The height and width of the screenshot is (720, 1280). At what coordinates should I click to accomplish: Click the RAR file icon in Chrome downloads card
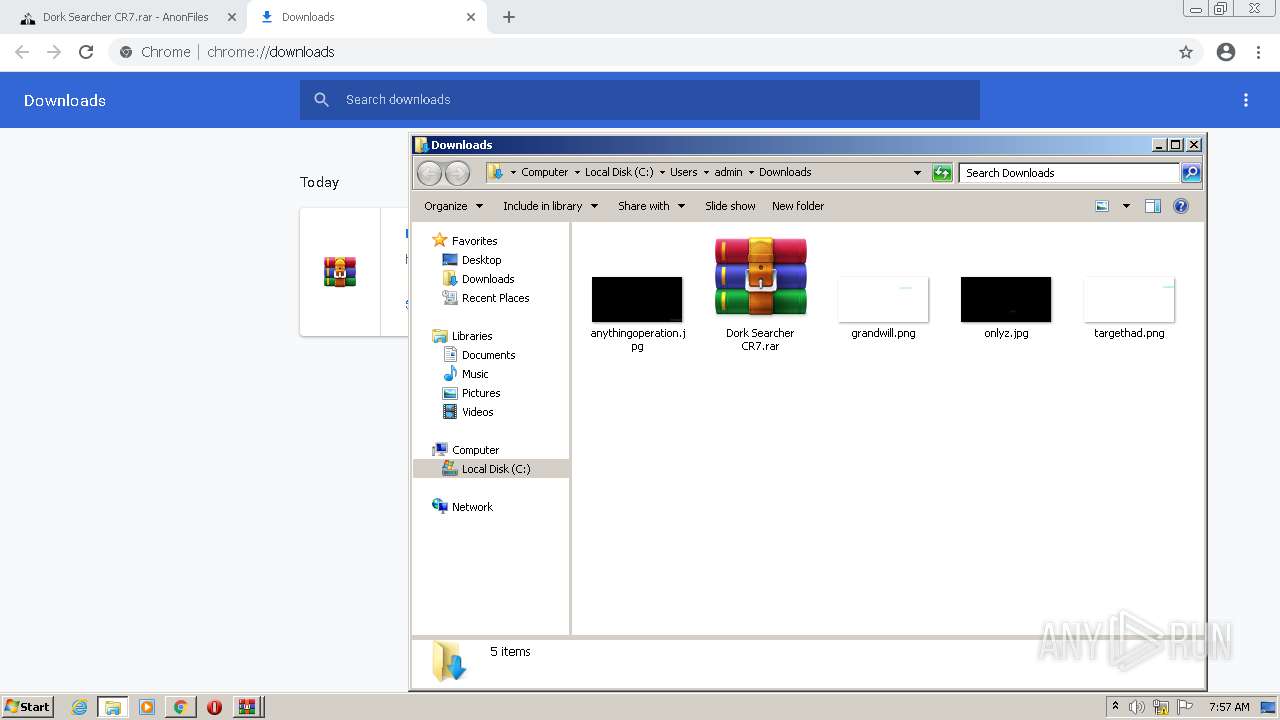(340, 271)
